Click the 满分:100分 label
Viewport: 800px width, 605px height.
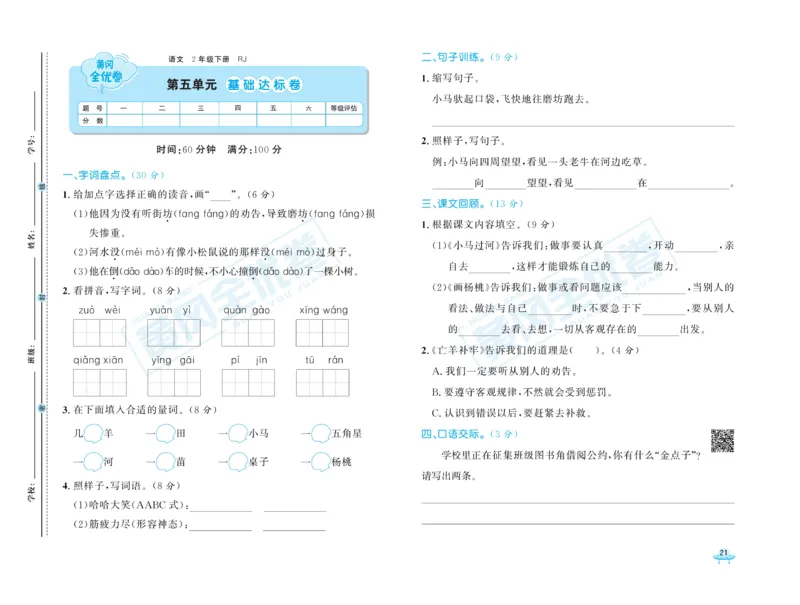point(257,147)
